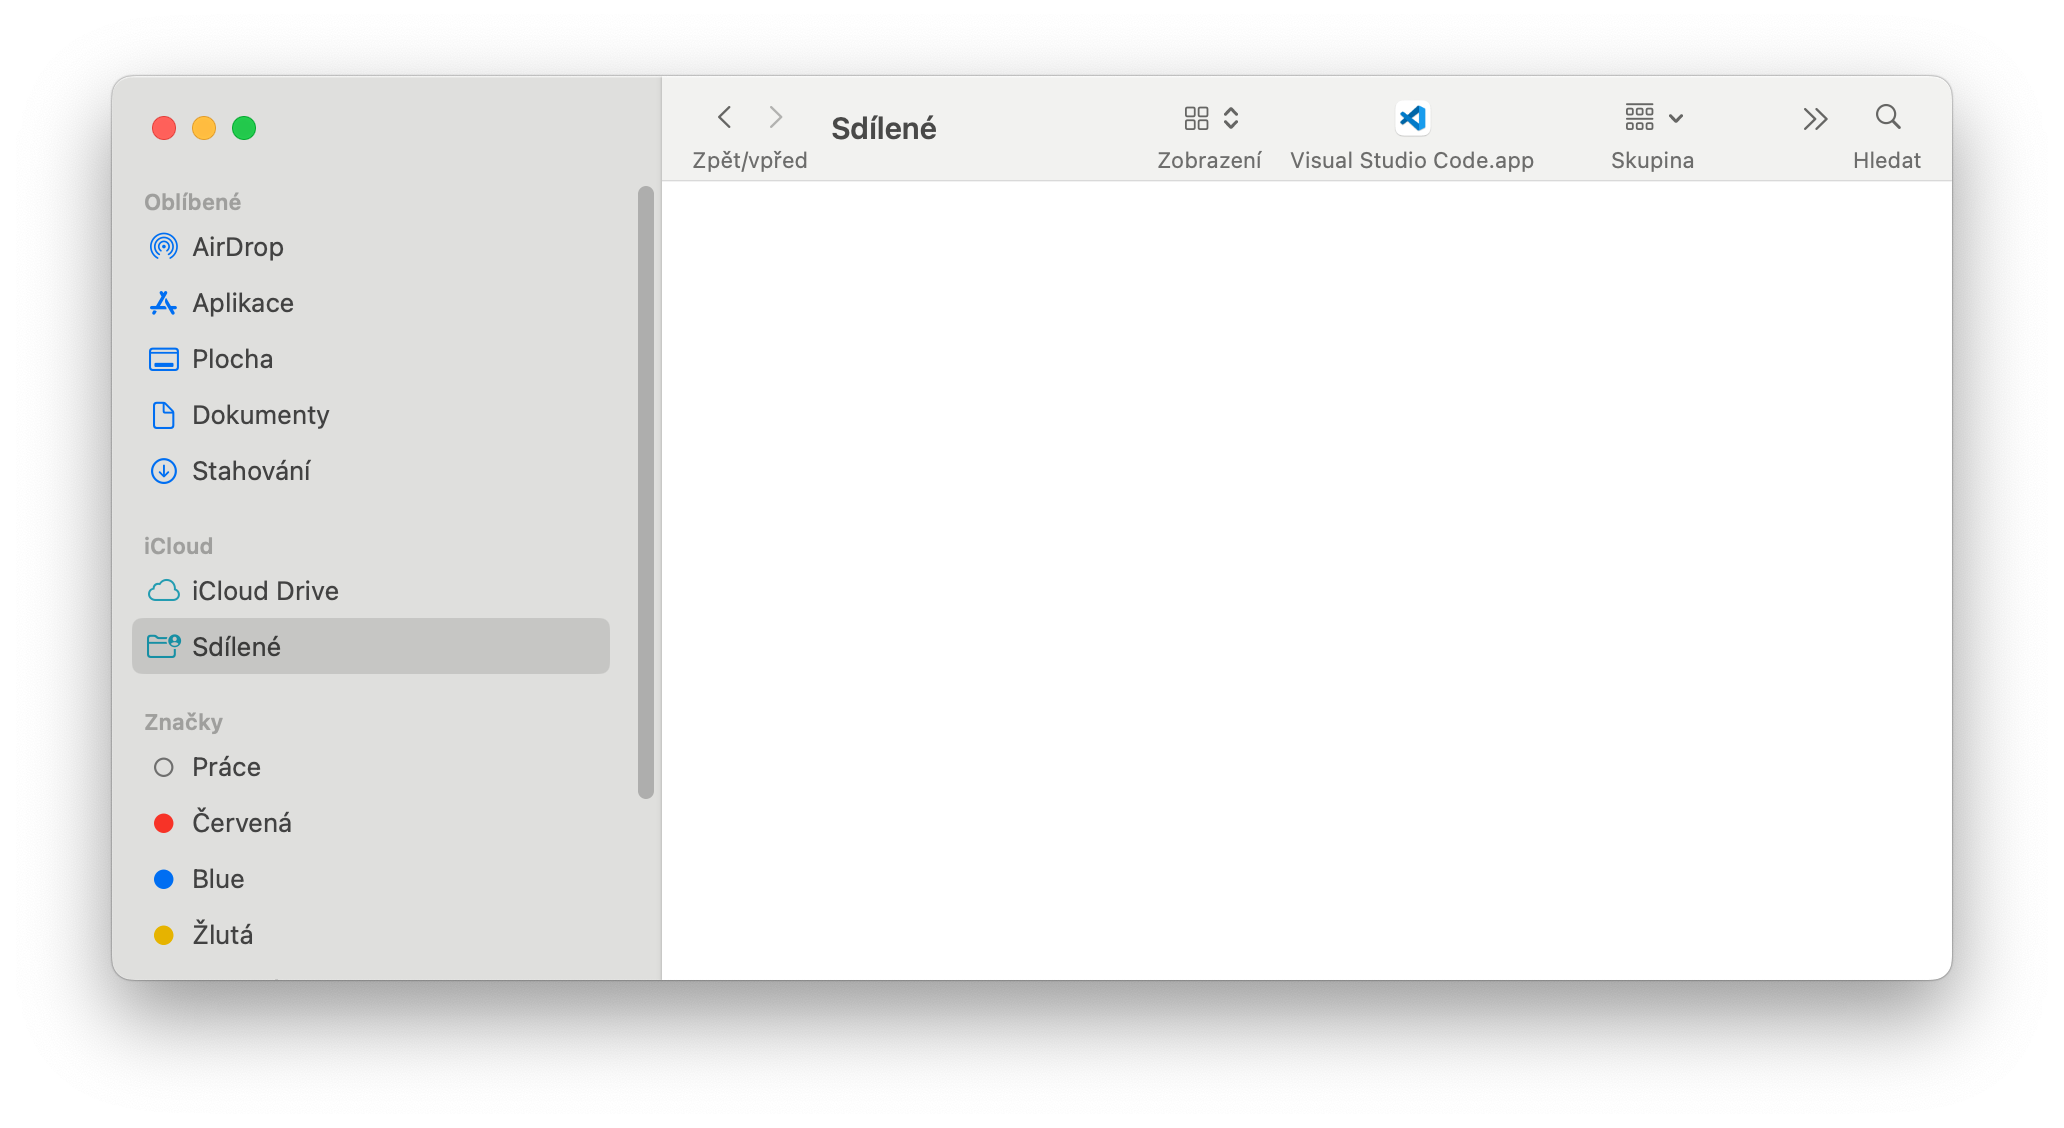Click the sidebar vertical scrollbar

coord(646,492)
